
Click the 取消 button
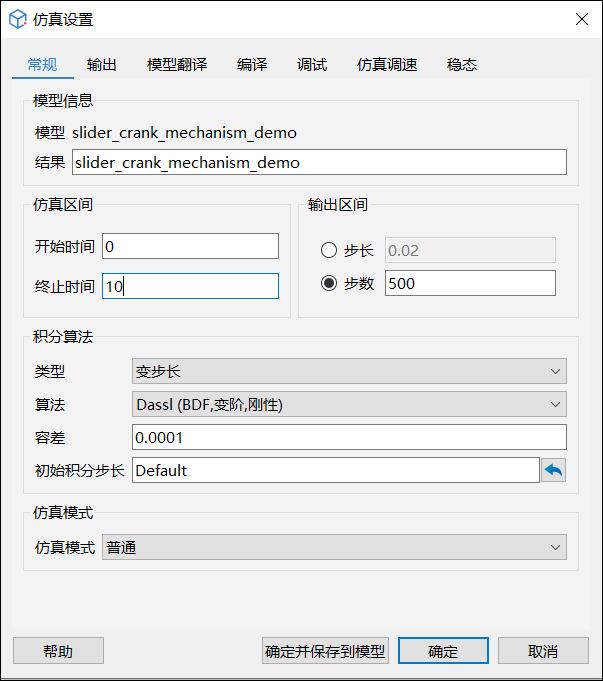543,651
